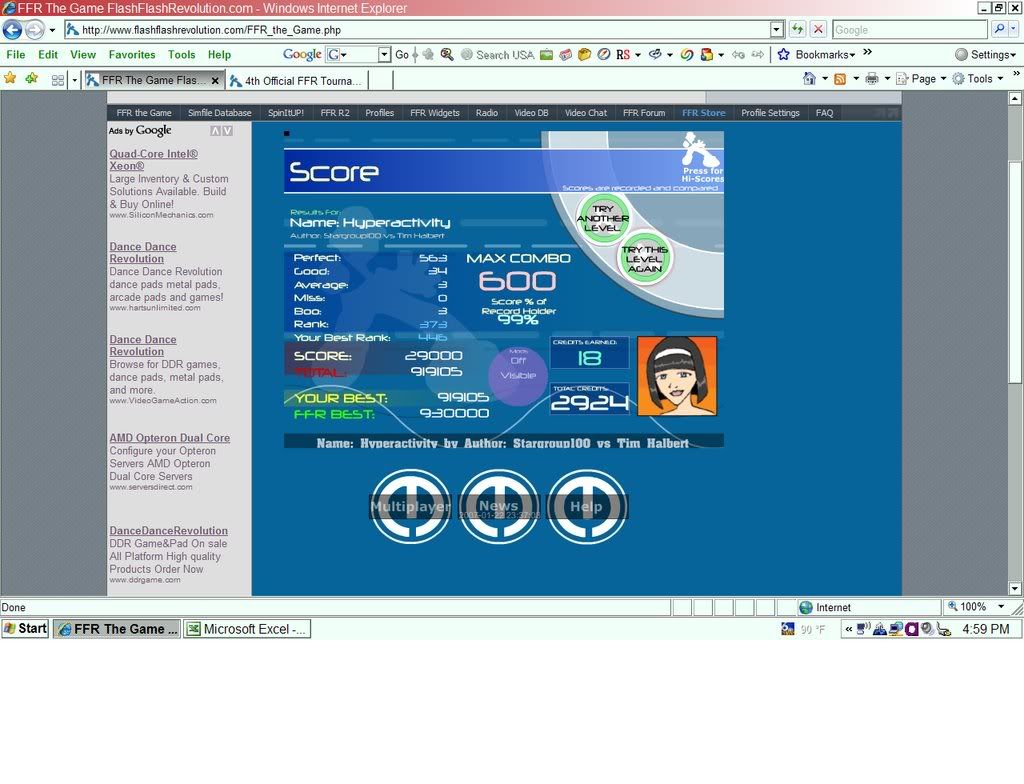Viewport: 1024px width, 784px height.
Task: Open the Favorites menu
Action: [131, 55]
